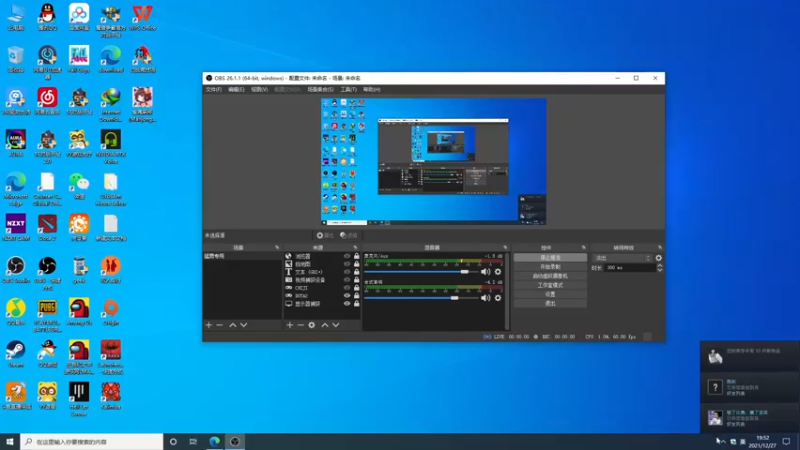Viewport: 800px width, 450px height.
Task: Click the OBS preview canvas thumbnail
Action: (434, 161)
